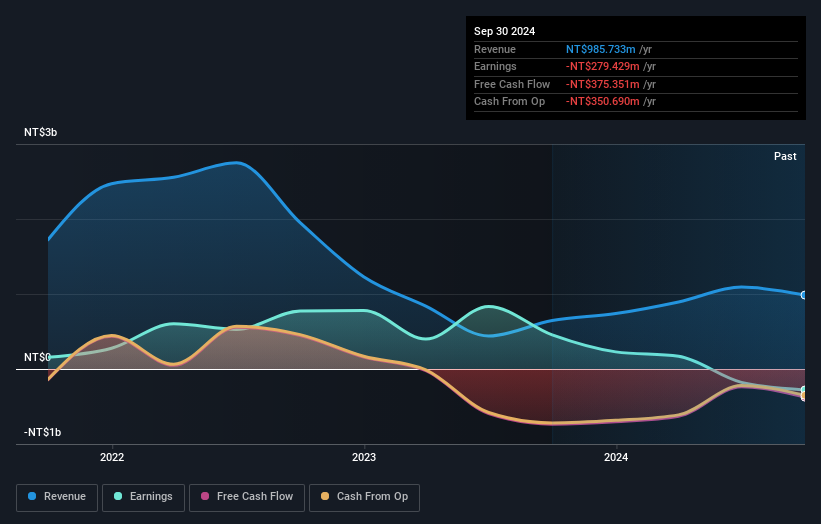Viewport: 821px width, 524px height.
Task: Toggle the Revenue legend button
Action: point(57,497)
